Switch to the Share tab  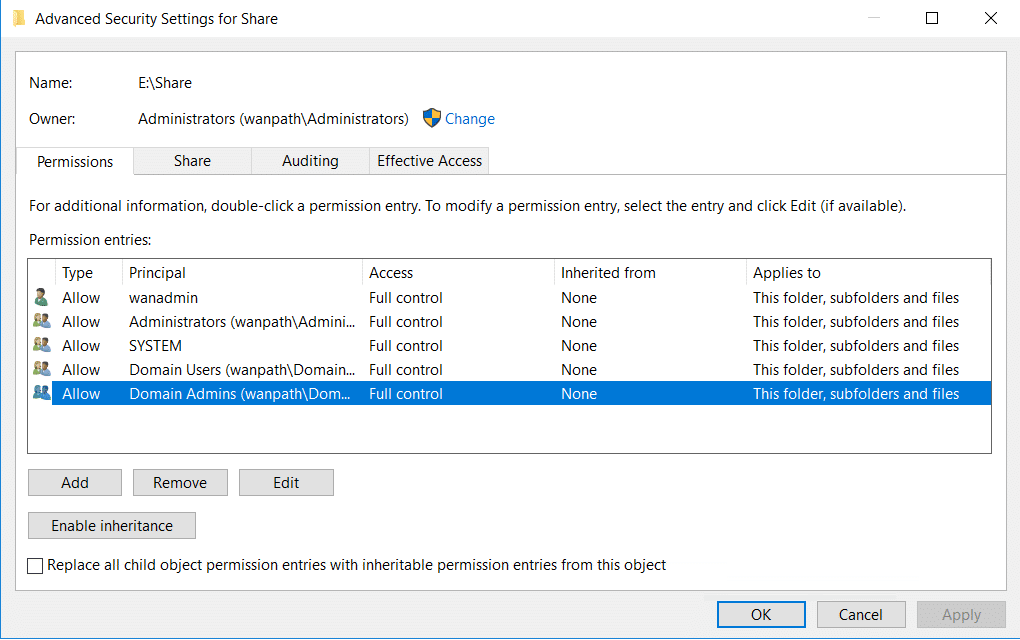(x=193, y=161)
